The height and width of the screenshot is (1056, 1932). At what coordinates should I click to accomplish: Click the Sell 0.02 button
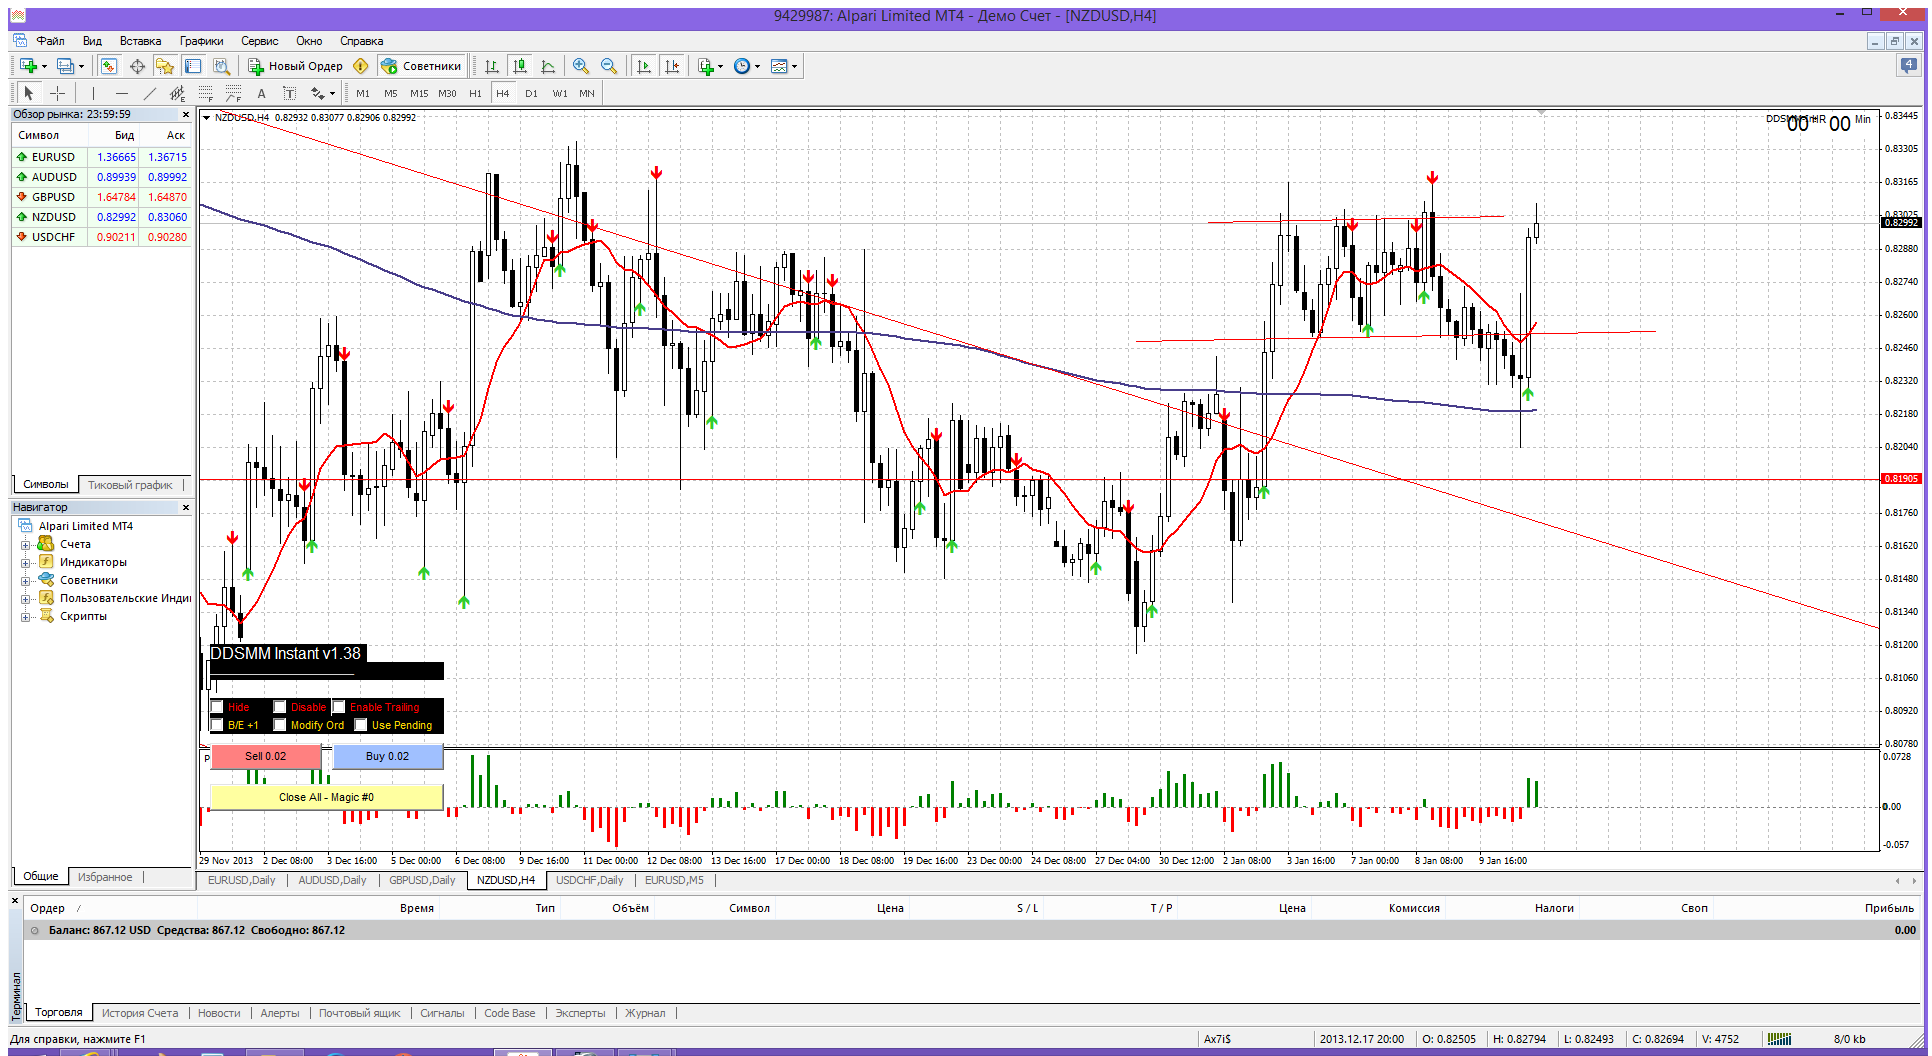[x=266, y=756]
